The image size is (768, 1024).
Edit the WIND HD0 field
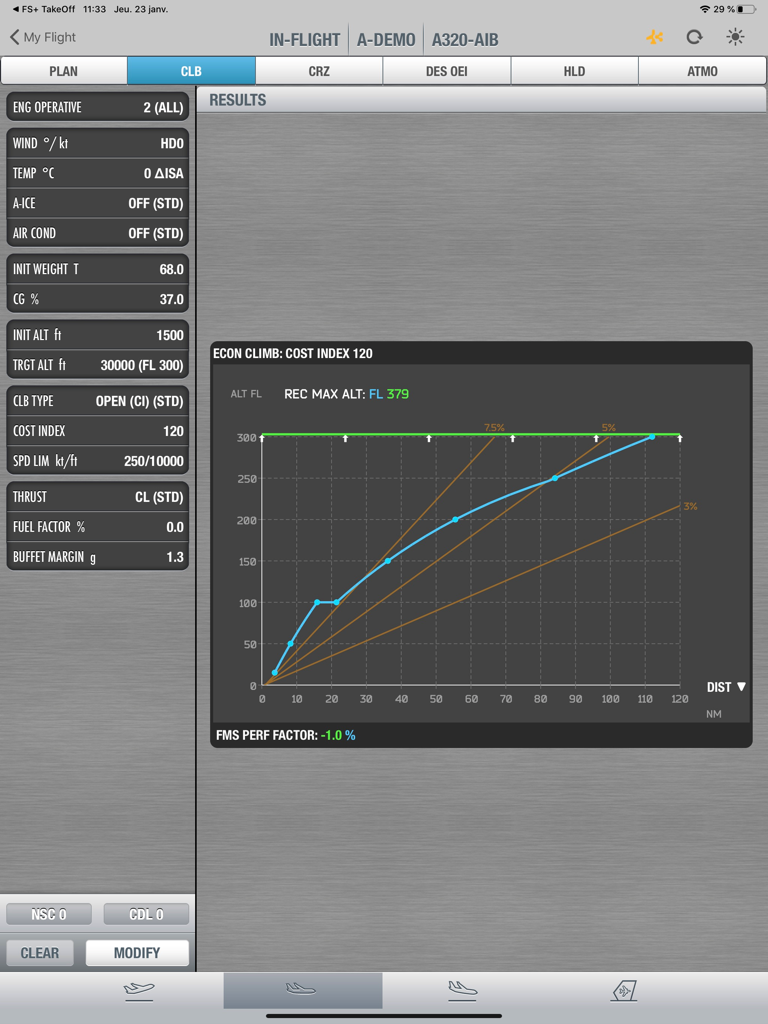pyautogui.click(x=98, y=143)
